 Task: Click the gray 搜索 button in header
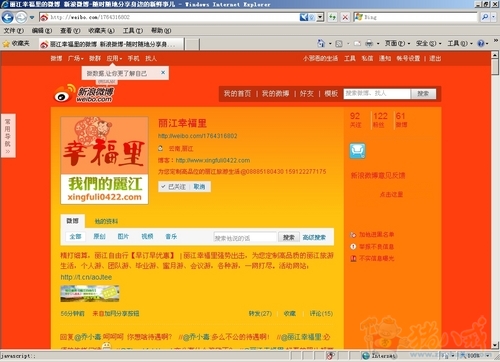pos(423,94)
